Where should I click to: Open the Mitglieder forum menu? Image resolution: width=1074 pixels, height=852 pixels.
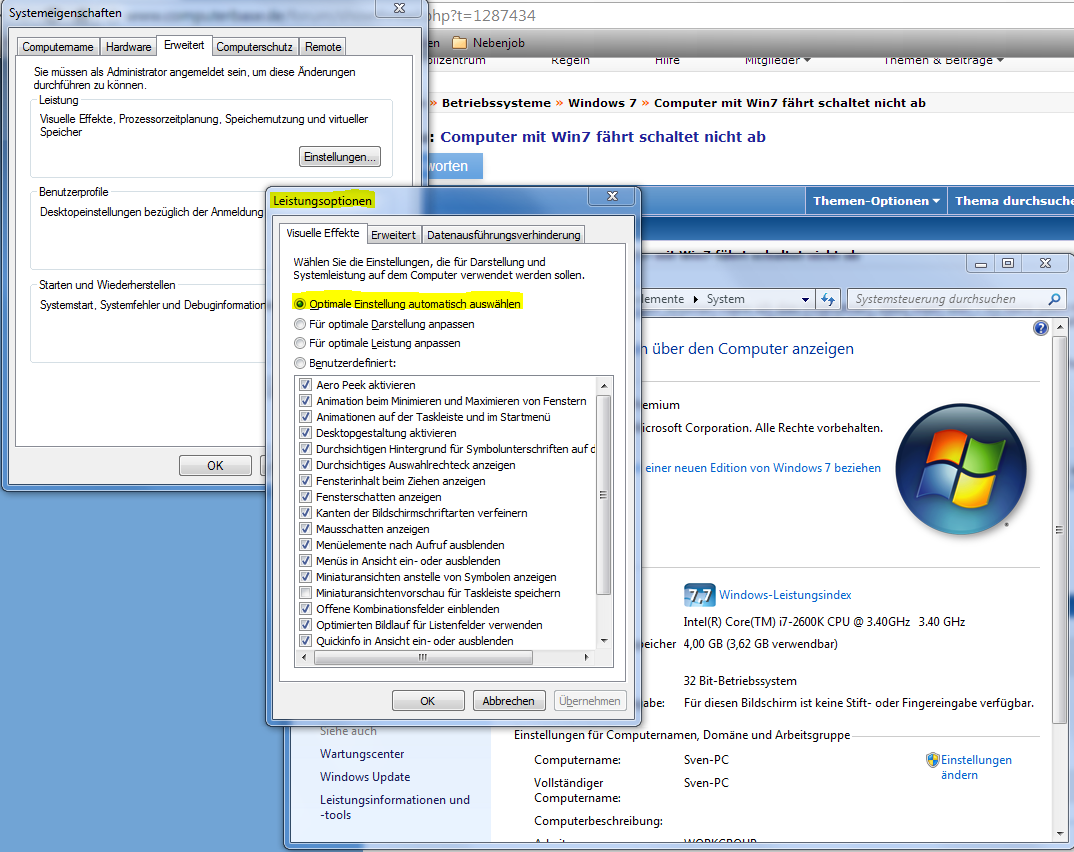click(777, 60)
